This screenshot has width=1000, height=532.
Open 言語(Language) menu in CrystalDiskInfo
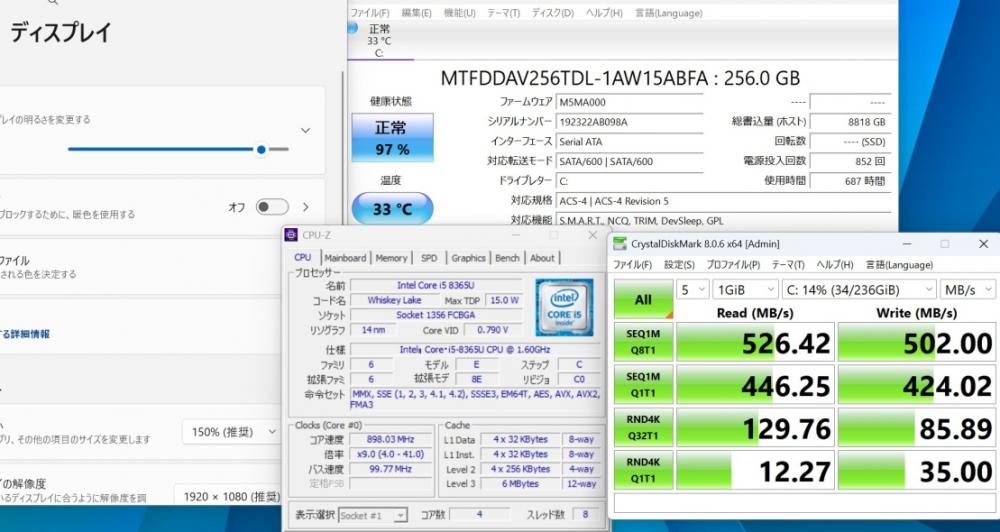(x=668, y=13)
